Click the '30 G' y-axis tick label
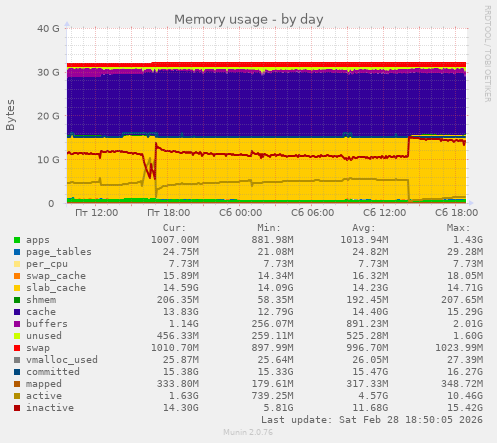Viewport: 497px width, 443px height. pos(48,72)
